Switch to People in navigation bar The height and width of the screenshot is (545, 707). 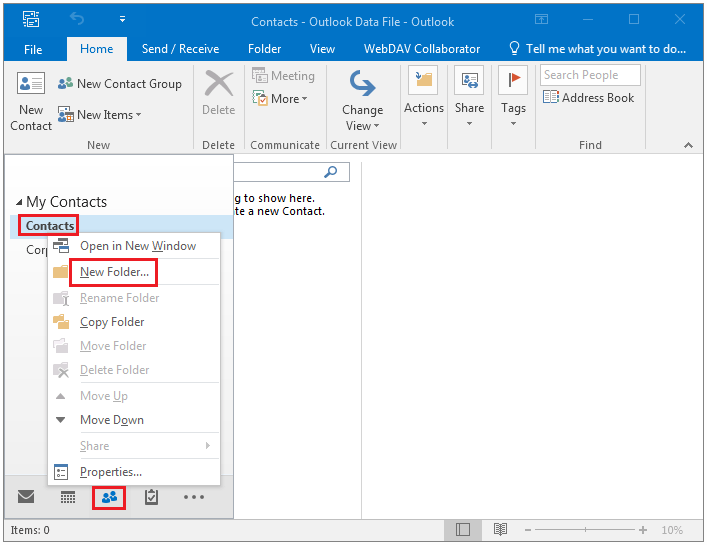(109, 497)
